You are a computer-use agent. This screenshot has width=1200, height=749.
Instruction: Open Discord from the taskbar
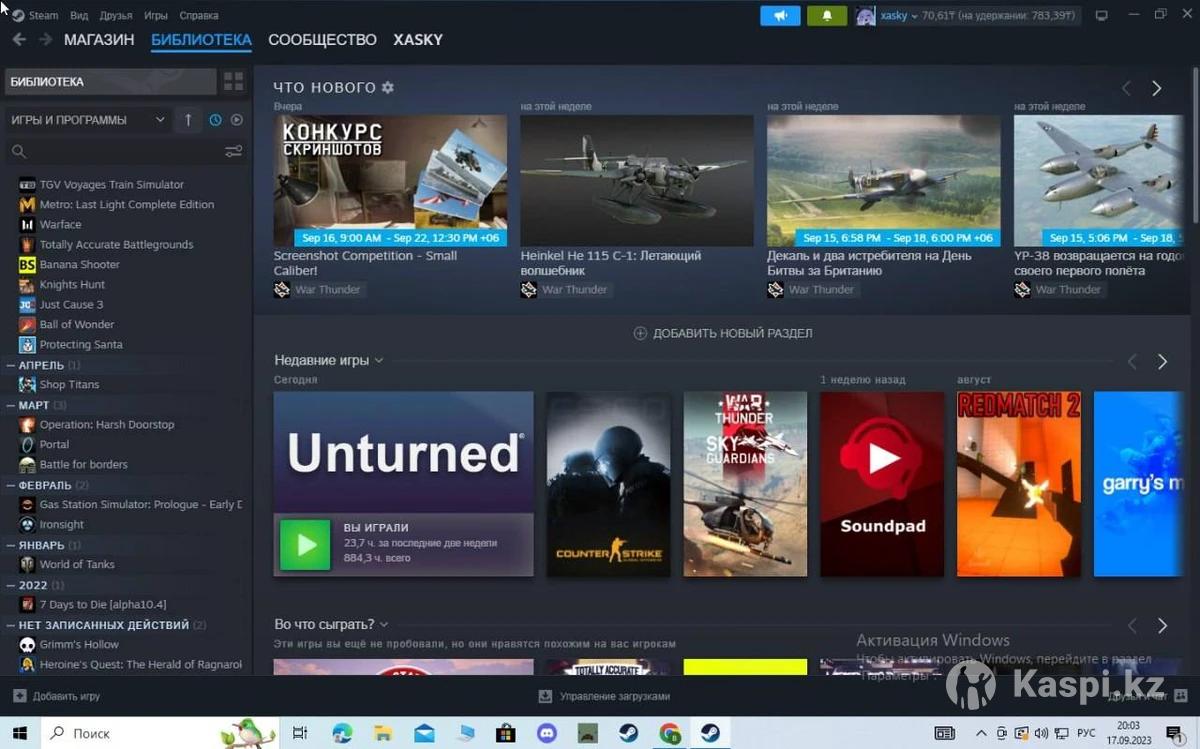(546, 733)
